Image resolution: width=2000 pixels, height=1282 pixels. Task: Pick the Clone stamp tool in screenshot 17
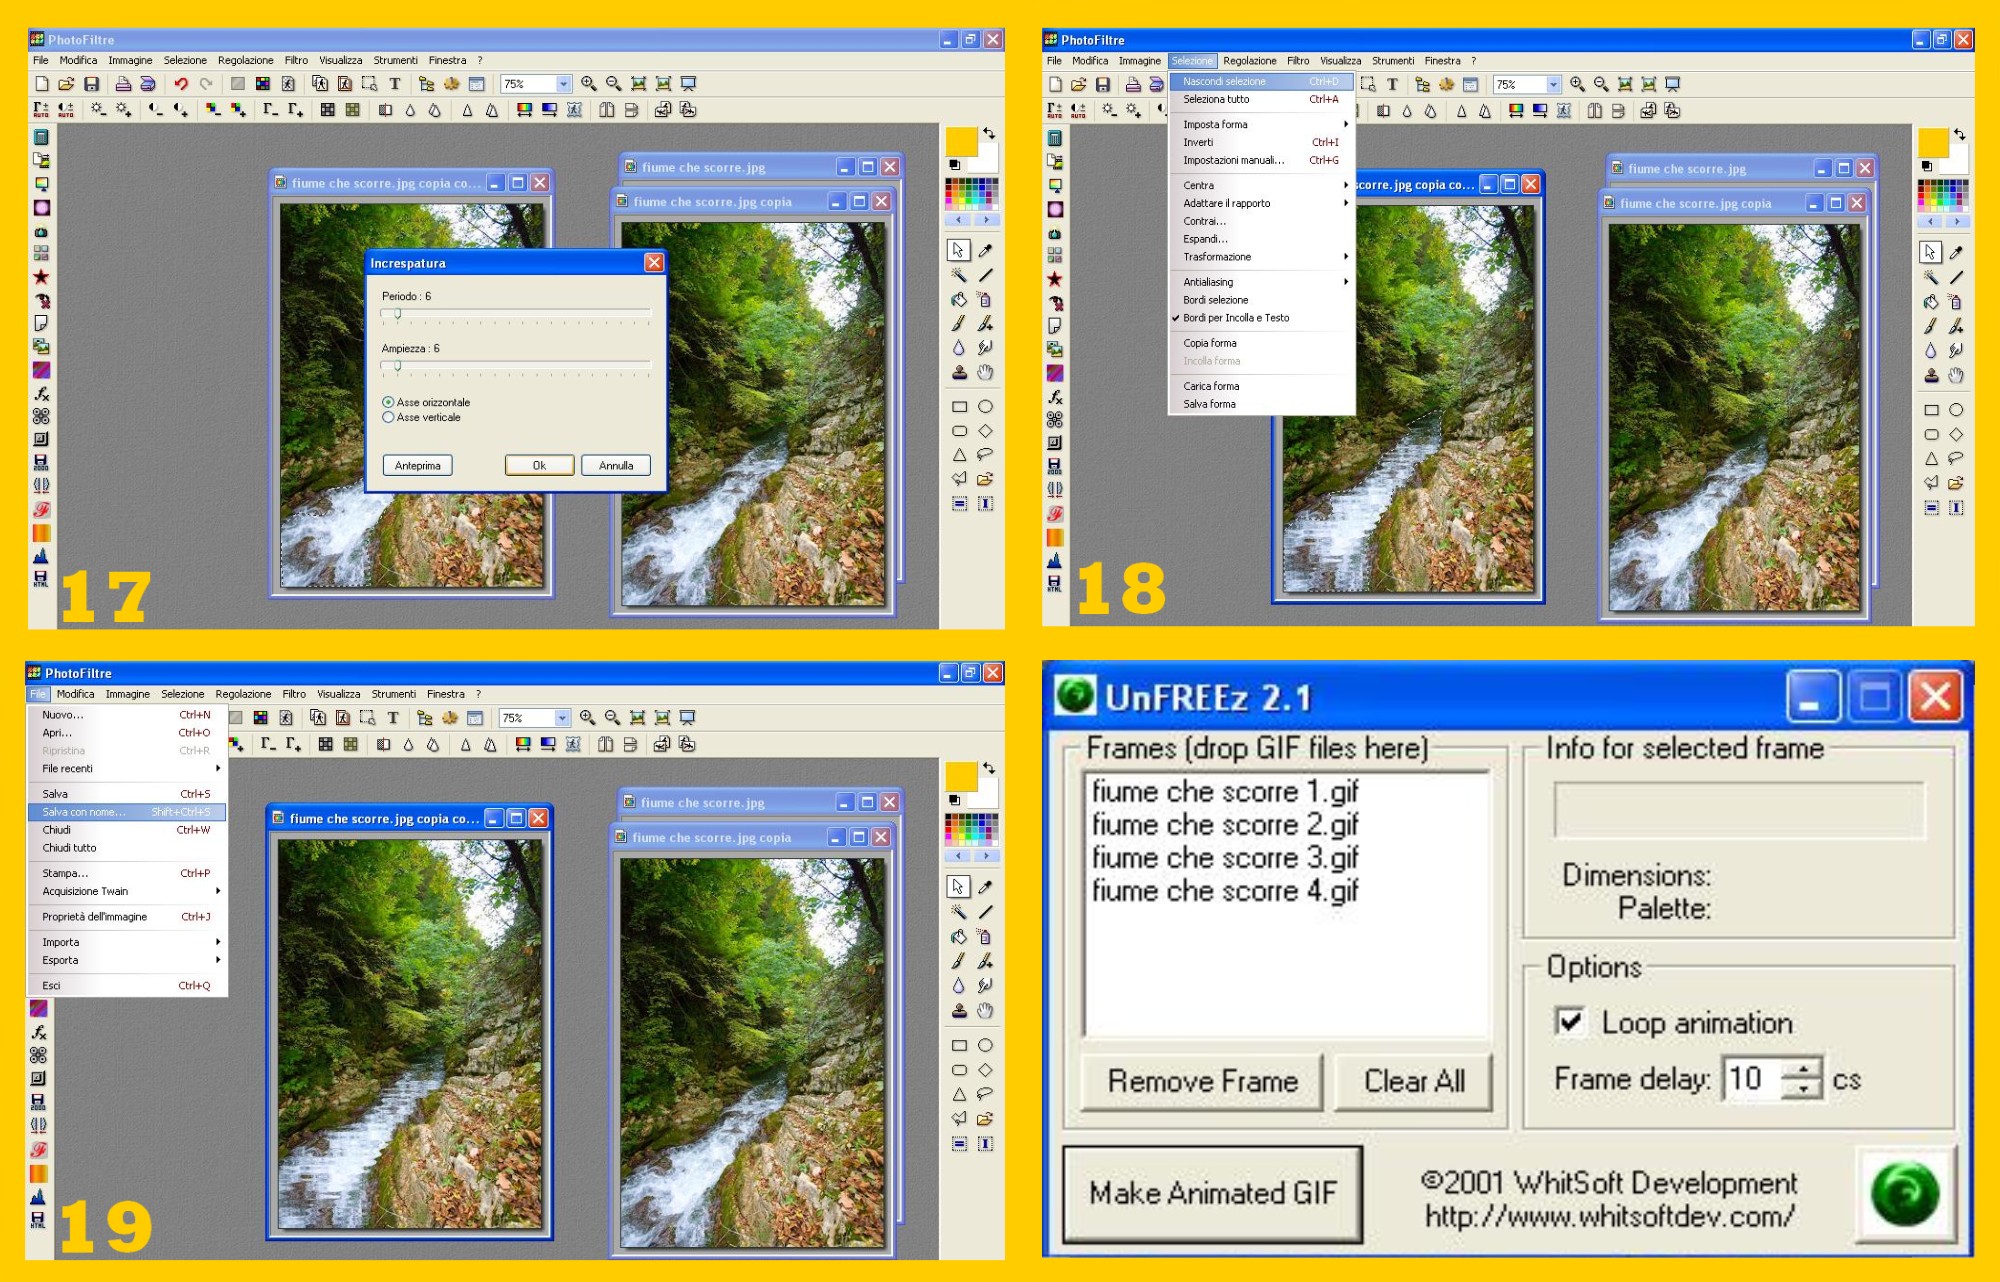click(x=959, y=372)
